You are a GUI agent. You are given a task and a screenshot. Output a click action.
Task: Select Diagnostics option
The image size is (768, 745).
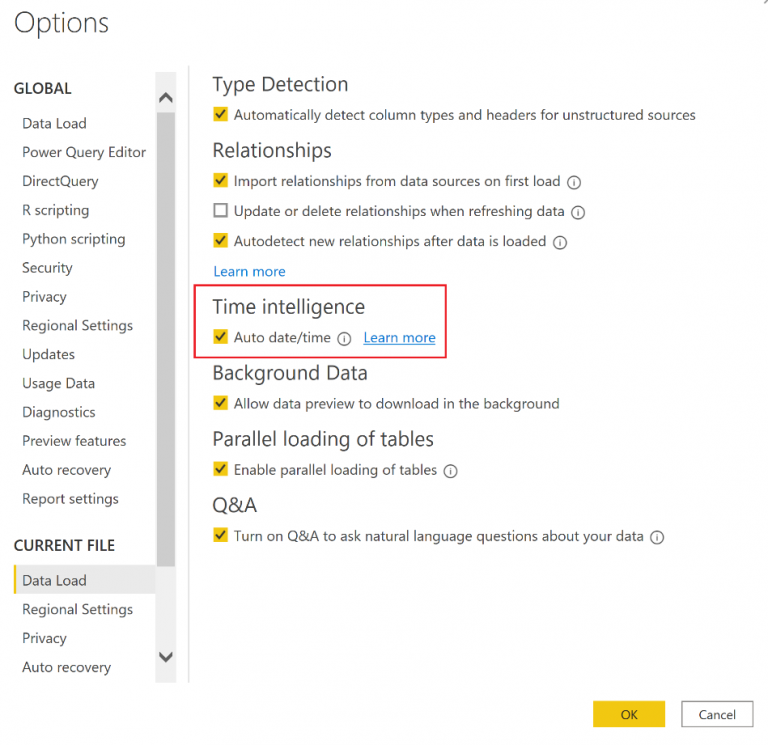[x=59, y=412]
